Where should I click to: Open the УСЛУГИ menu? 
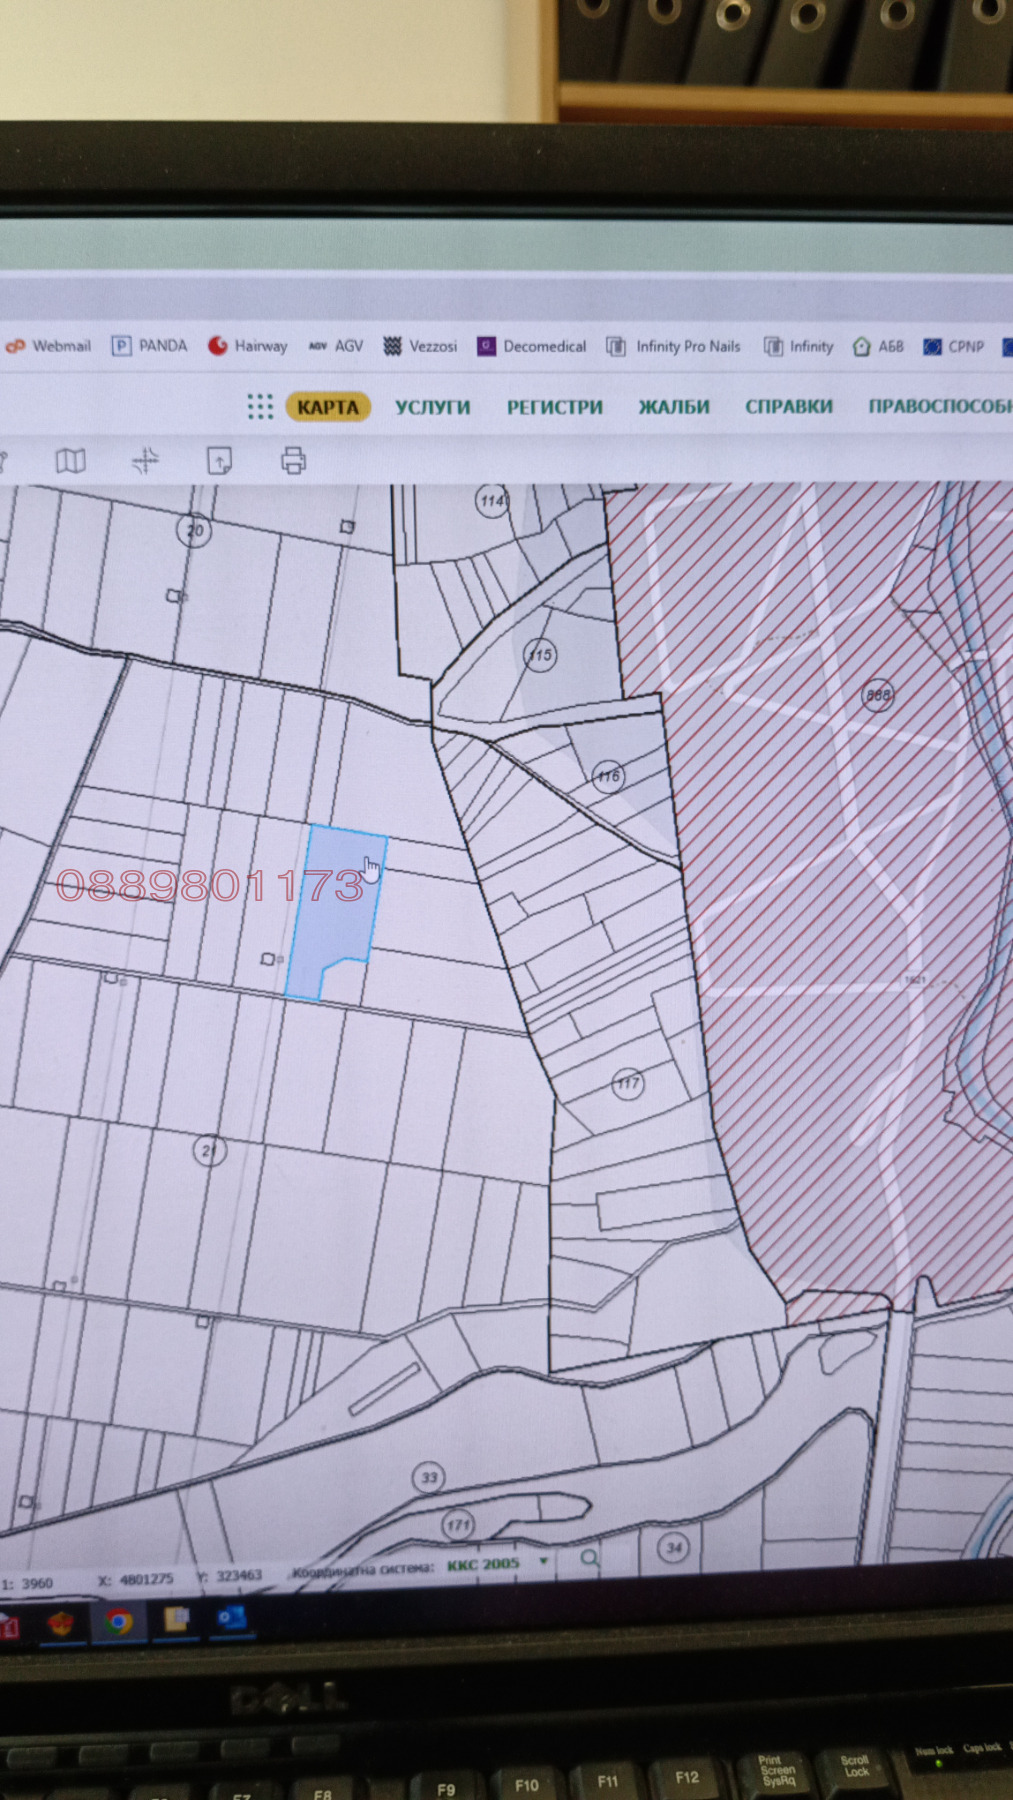pyautogui.click(x=432, y=407)
